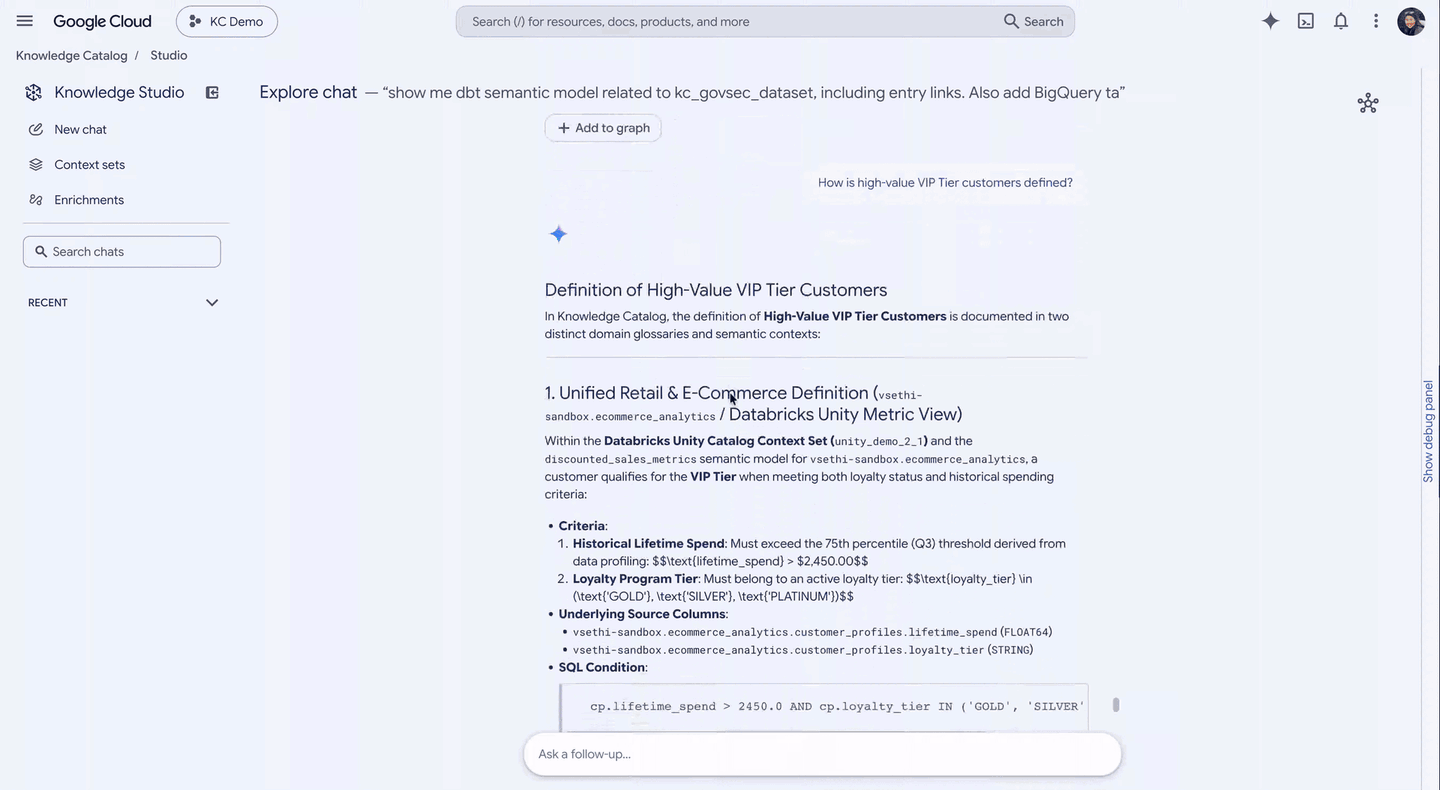
Task: Open the three-dot more options menu
Action: 1376,21
